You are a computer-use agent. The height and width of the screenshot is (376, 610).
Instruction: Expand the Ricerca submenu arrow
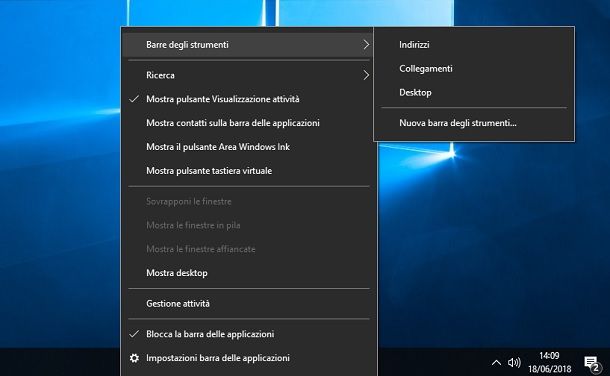coord(366,75)
